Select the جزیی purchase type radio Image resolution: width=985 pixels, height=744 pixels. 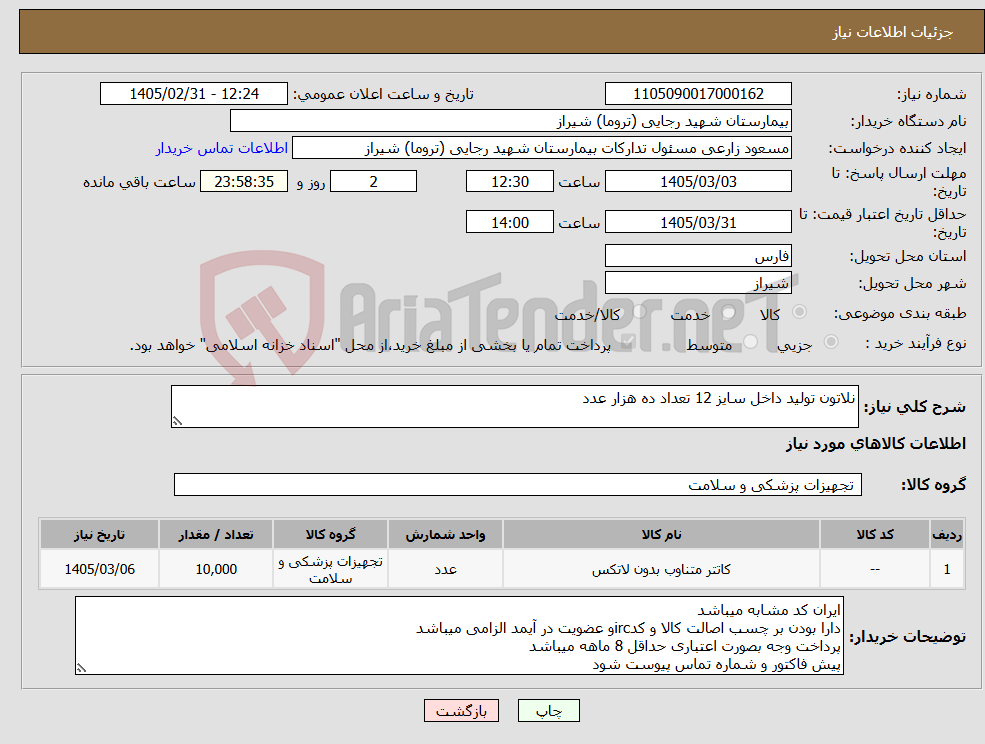pos(830,342)
